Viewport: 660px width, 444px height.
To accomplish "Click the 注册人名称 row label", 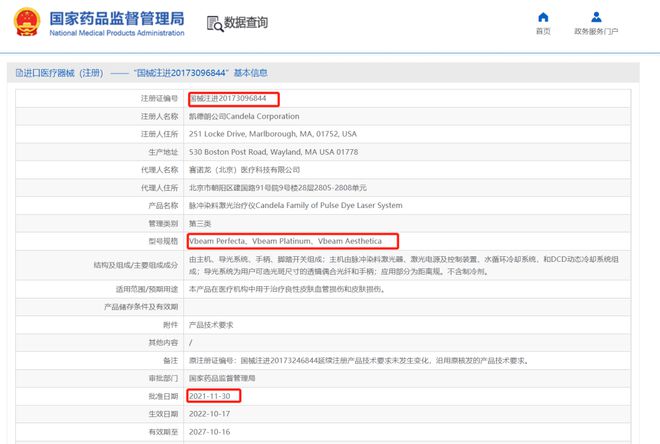I will click(x=160, y=116).
